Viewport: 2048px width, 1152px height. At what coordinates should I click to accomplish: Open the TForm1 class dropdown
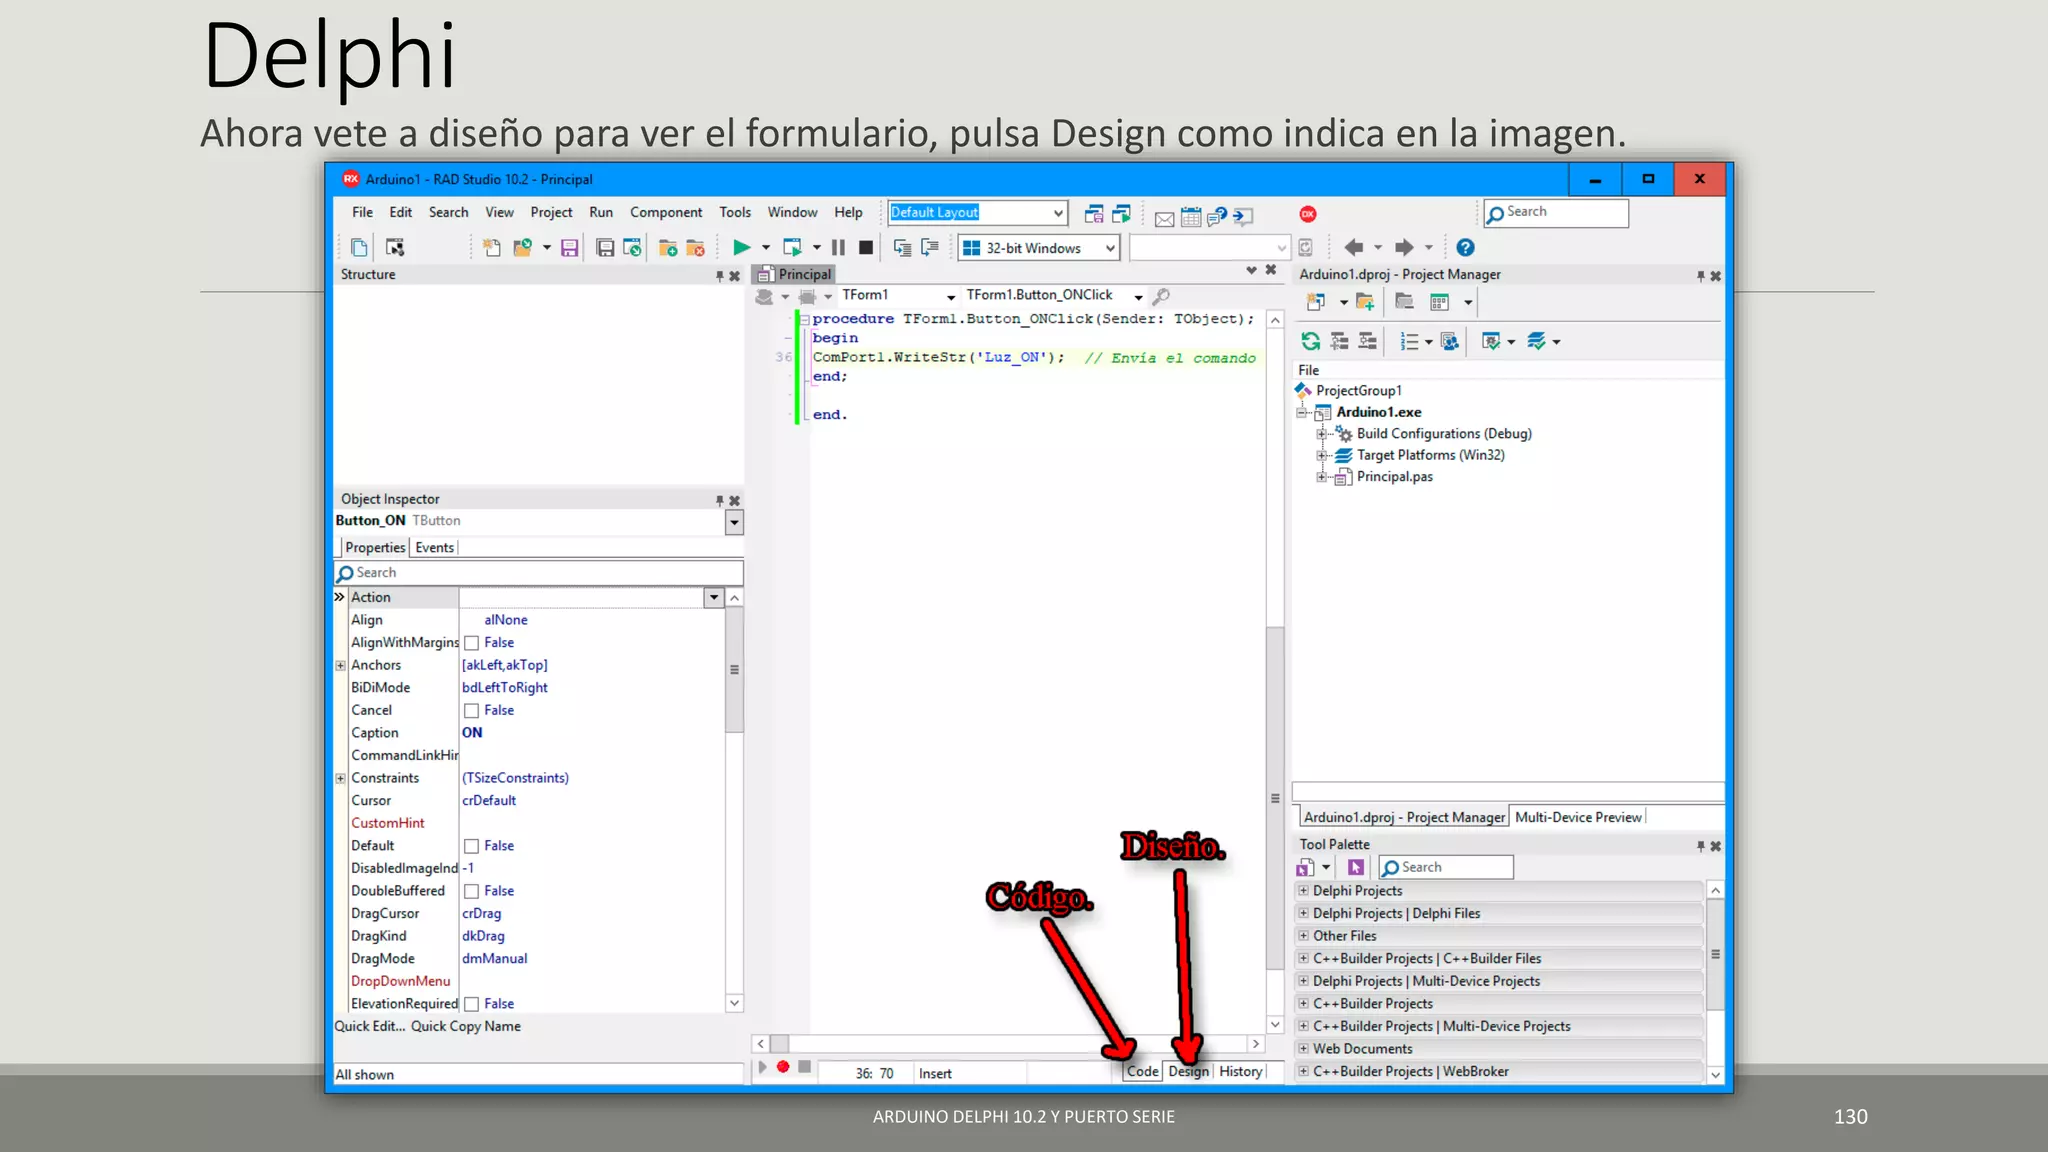pos(950,296)
